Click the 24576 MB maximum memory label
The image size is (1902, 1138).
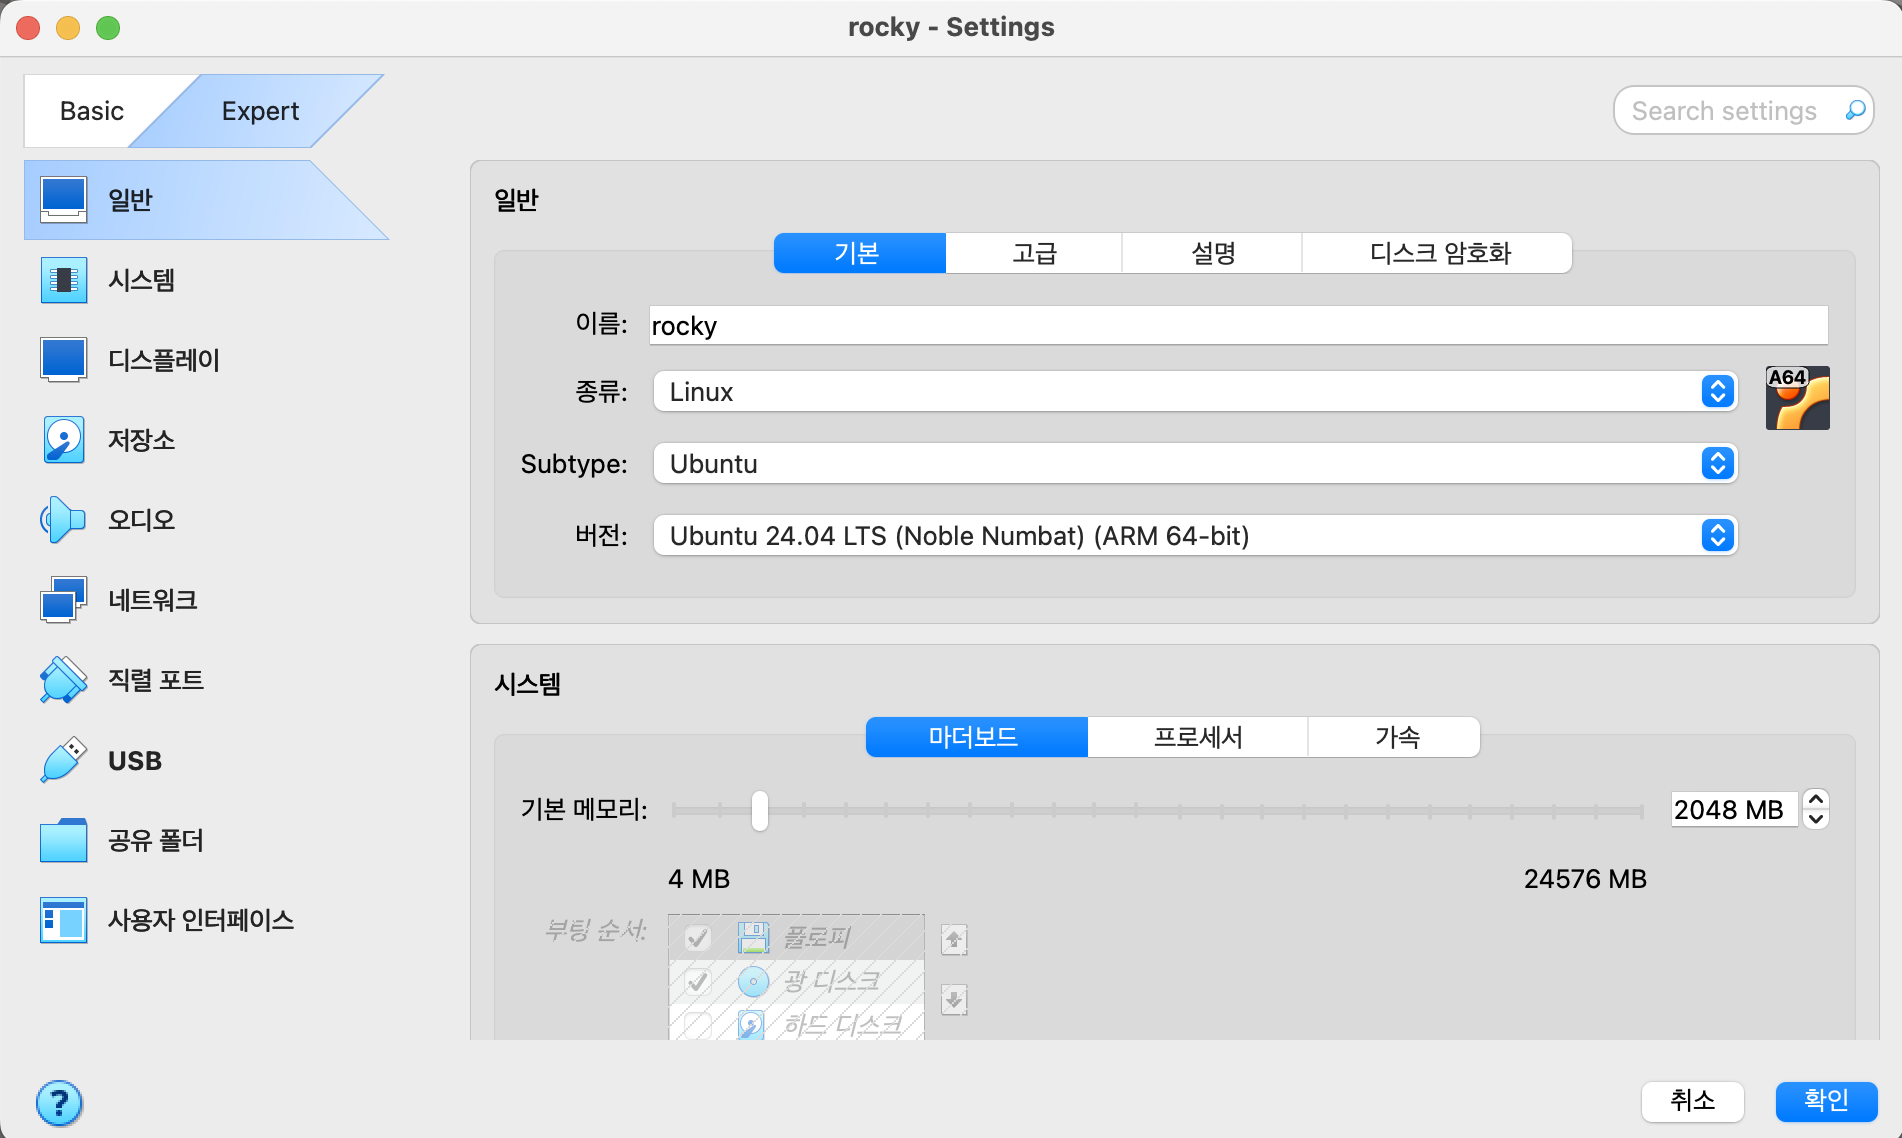click(1585, 879)
